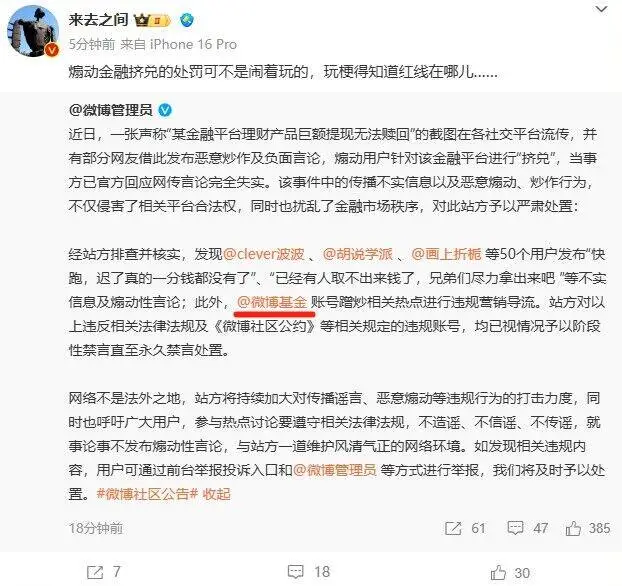Click the 来去之间 username text
622x586 pixels.
click(x=98, y=20)
